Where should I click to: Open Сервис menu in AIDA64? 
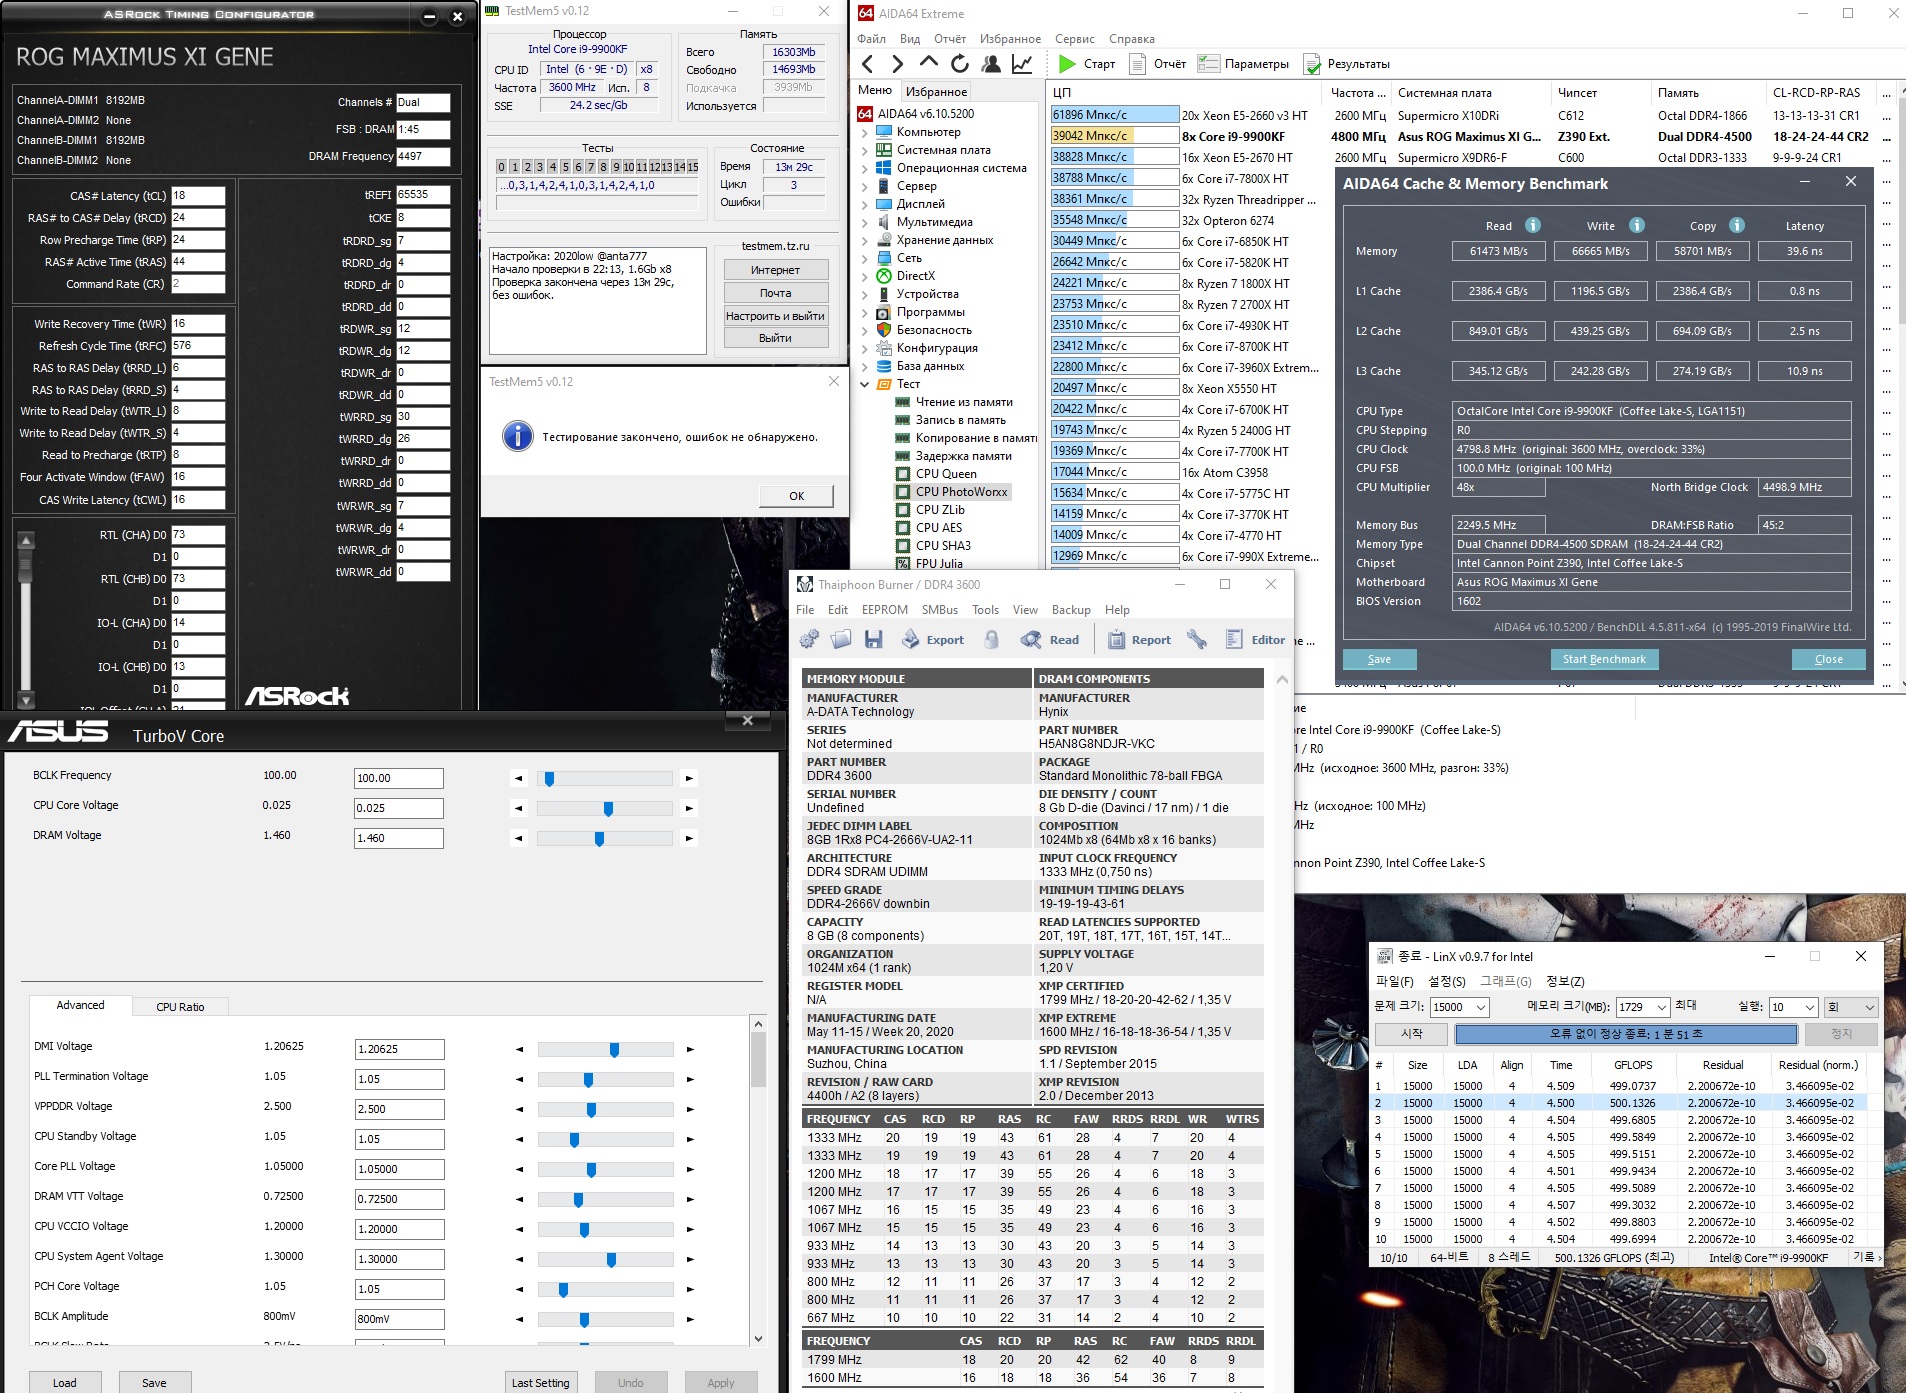[x=1075, y=39]
